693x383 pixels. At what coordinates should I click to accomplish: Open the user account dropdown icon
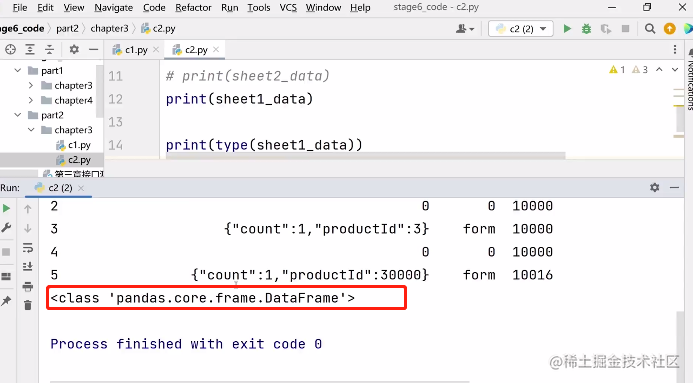click(x=465, y=29)
